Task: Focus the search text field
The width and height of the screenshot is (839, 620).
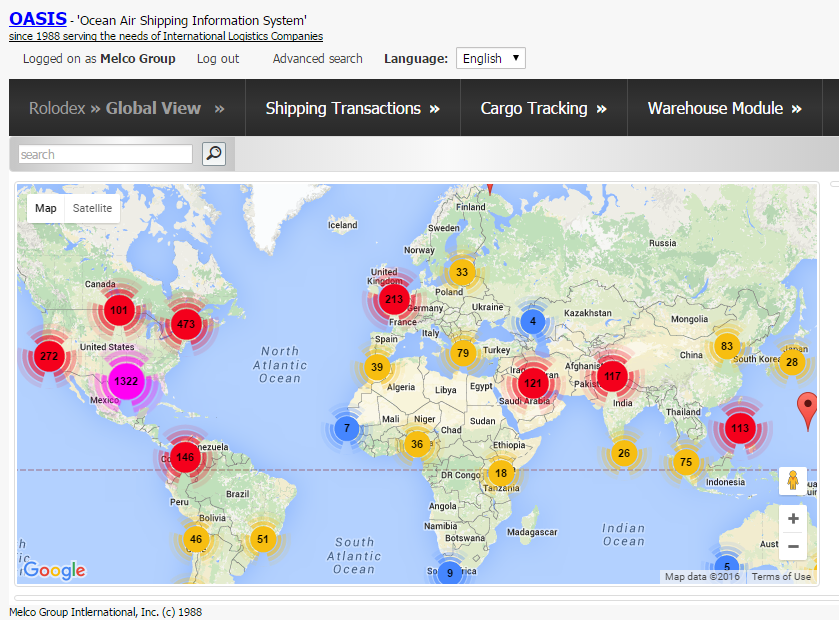Action: pyautogui.click(x=105, y=154)
